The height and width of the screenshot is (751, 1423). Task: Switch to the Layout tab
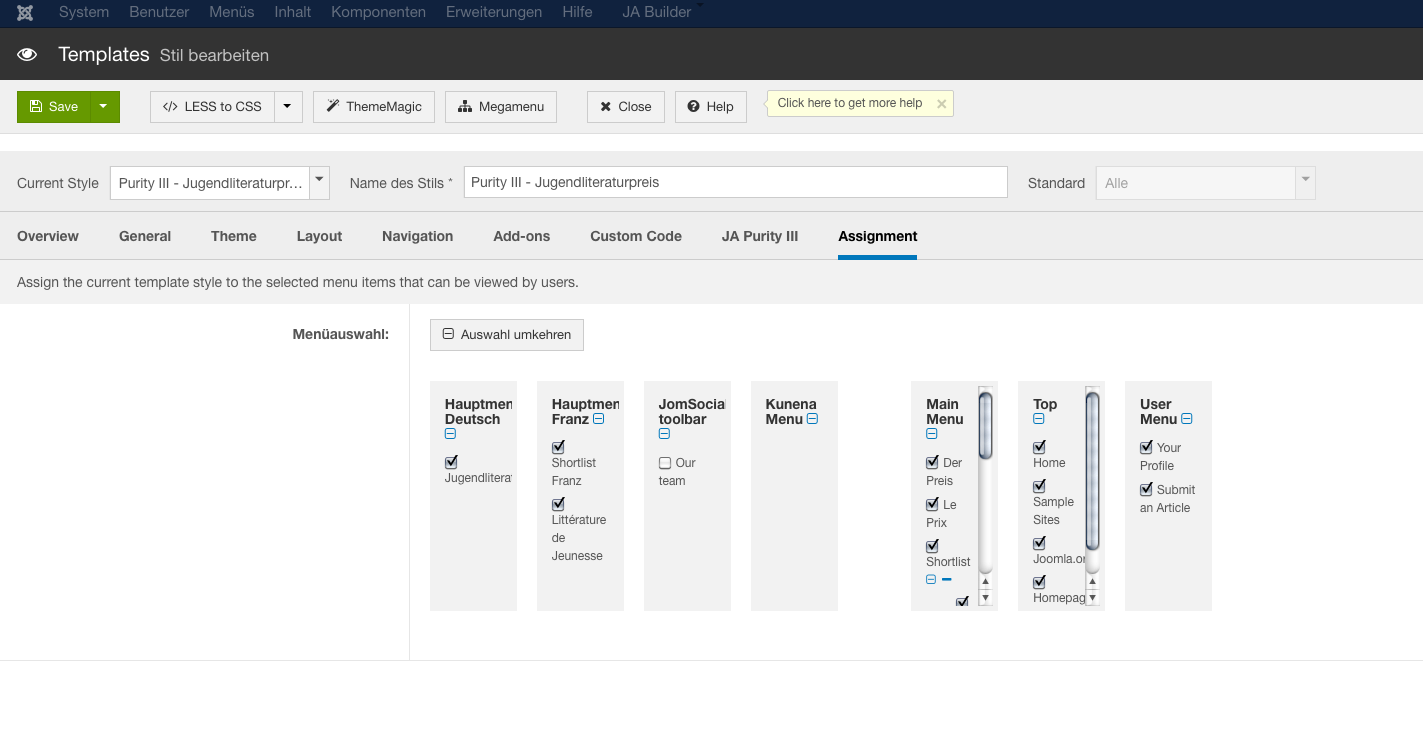[319, 236]
